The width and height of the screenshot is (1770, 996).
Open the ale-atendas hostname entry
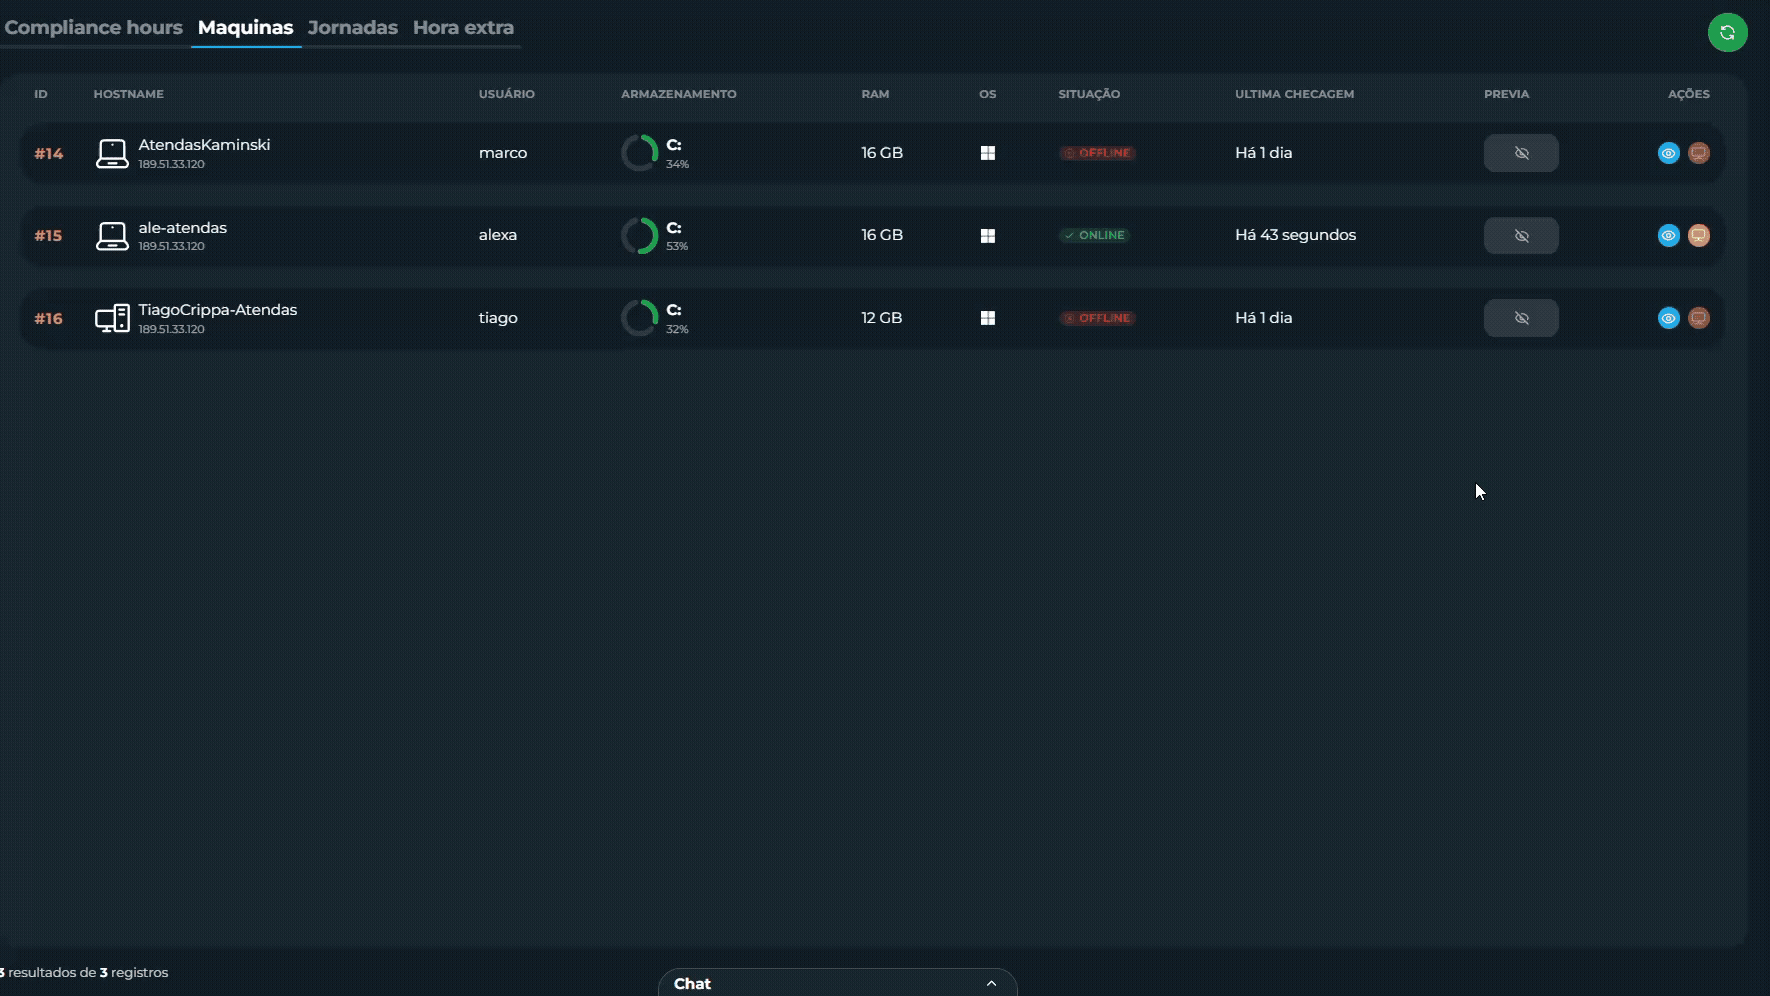(x=182, y=227)
